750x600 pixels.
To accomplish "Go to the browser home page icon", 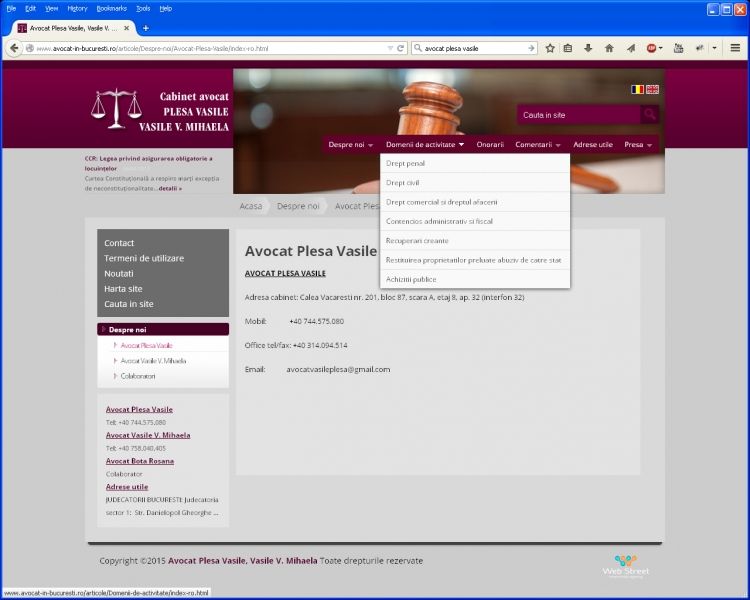I will (x=609, y=48).
